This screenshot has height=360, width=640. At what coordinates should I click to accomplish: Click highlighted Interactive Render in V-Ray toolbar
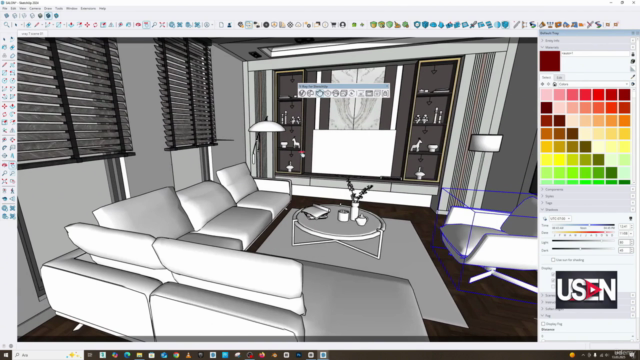(x=319, y=93)
